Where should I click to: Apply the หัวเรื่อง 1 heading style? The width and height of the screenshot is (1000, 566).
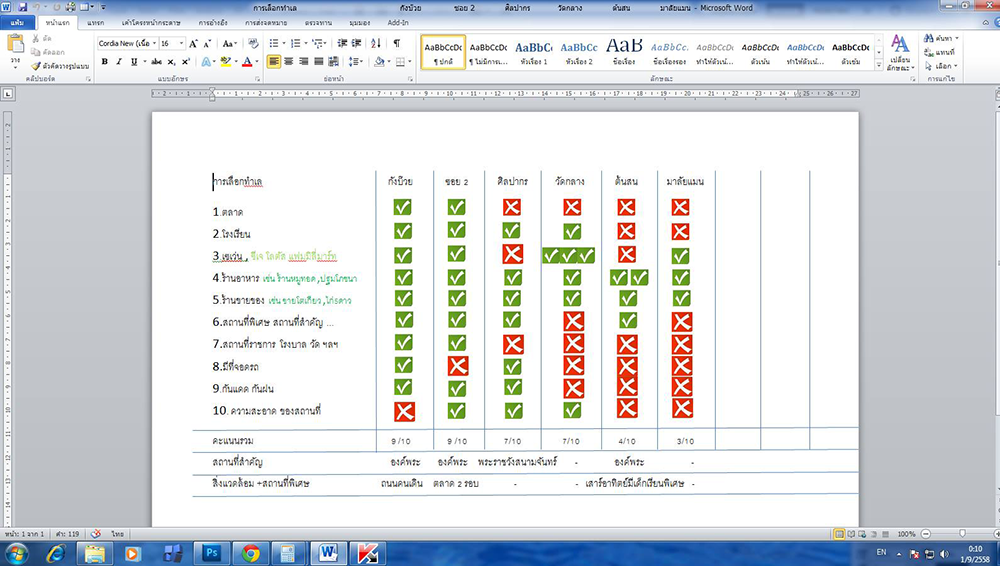tap(532, 52)
